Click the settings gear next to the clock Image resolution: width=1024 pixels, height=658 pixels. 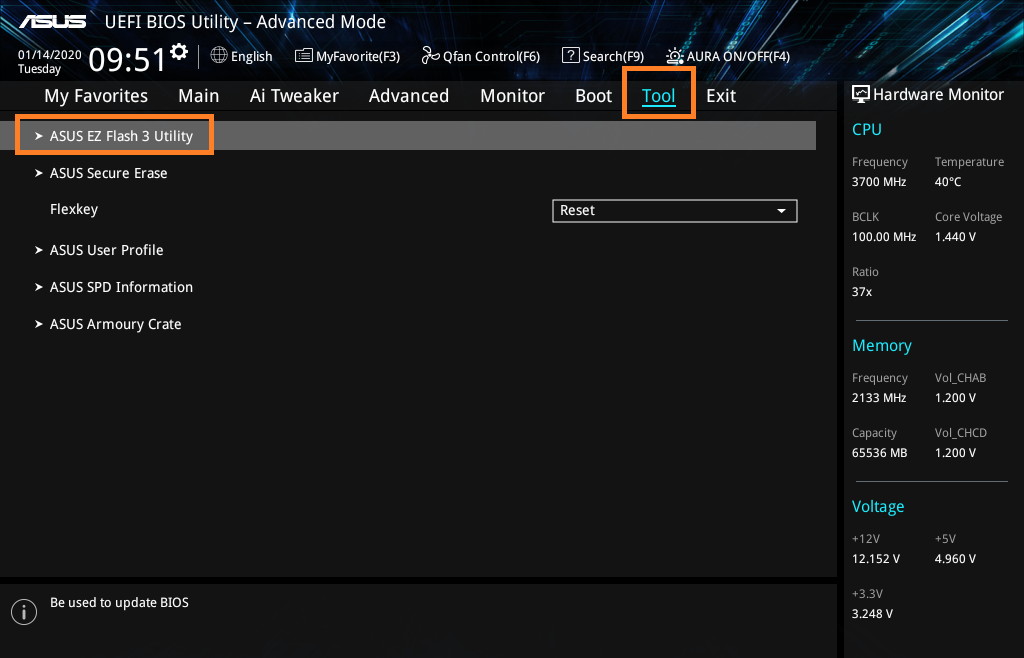coord(179,52)
